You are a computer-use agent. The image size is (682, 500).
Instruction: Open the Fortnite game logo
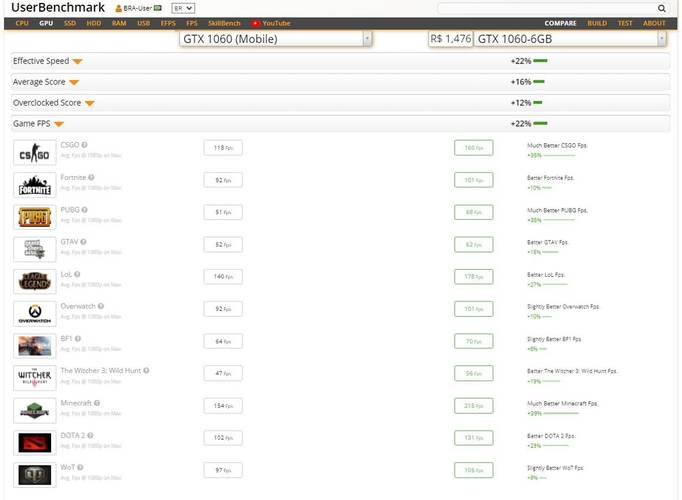point(35,185)
